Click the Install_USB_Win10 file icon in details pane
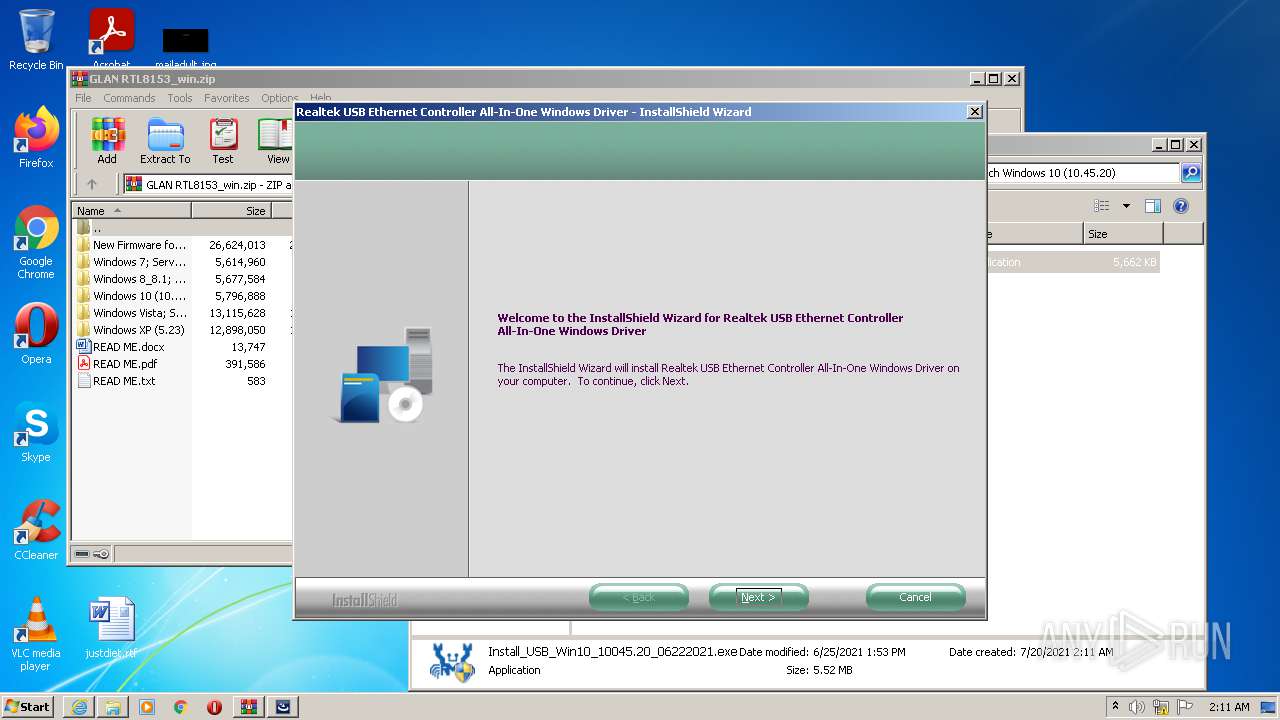Screen dimensions: 1280x720 point(453,661)
